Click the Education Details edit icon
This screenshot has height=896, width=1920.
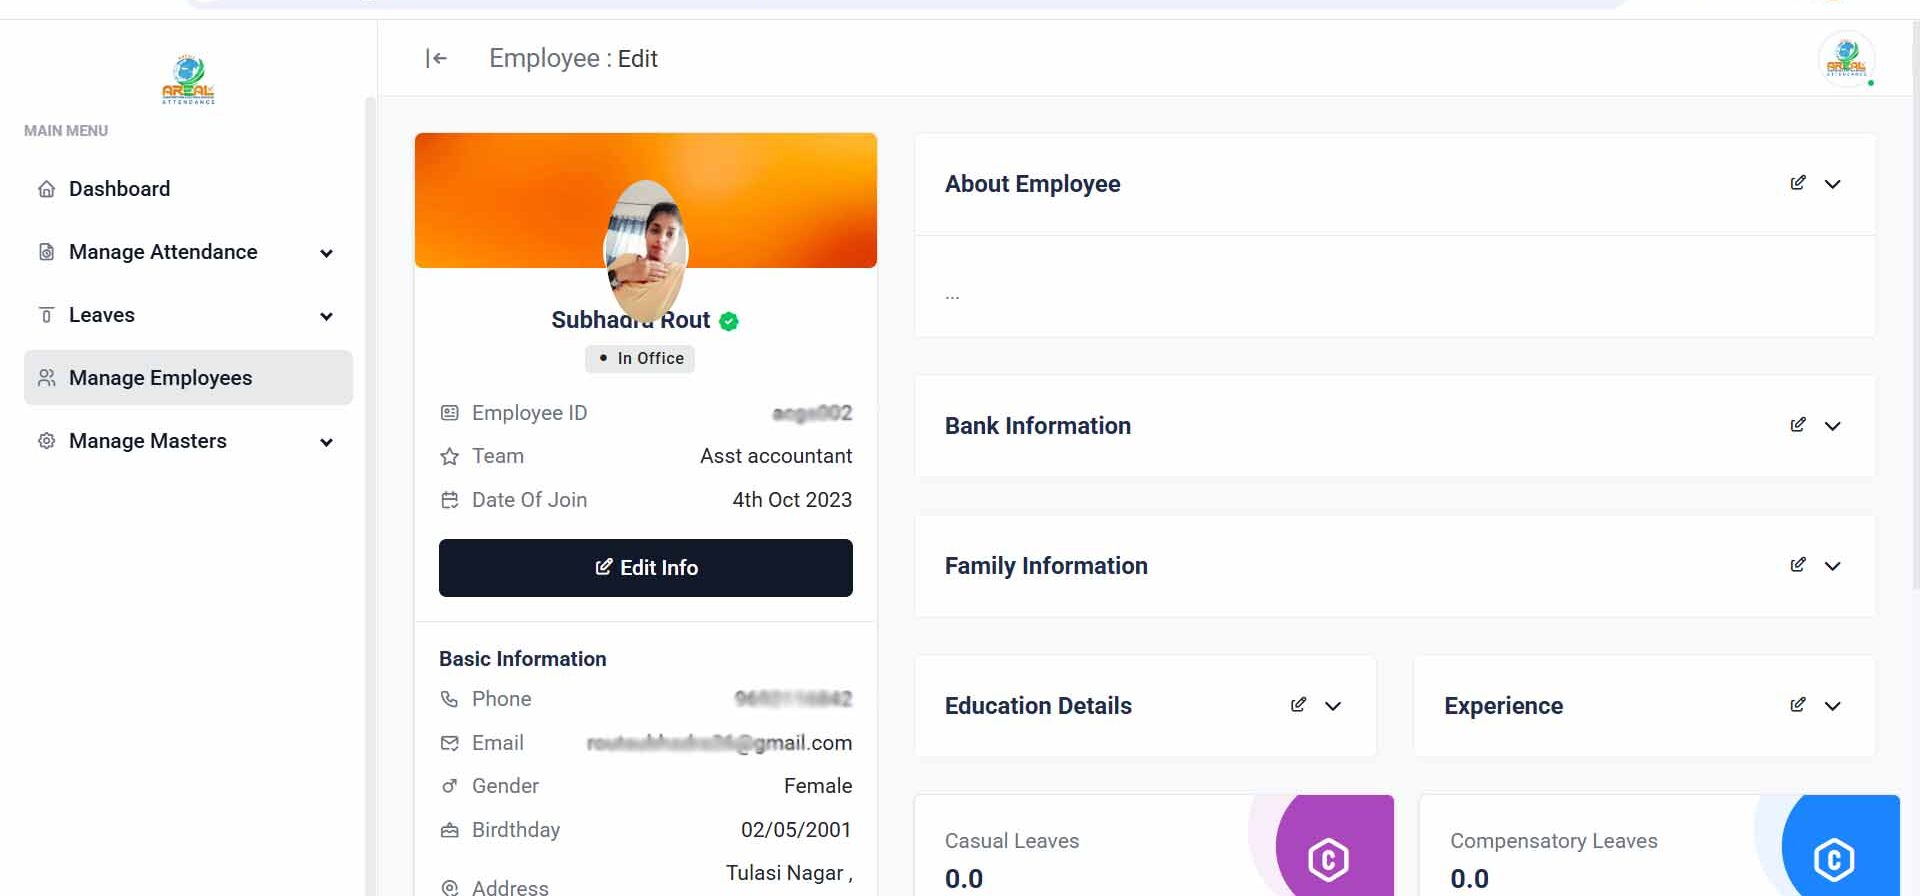(x=1298, y=705)
